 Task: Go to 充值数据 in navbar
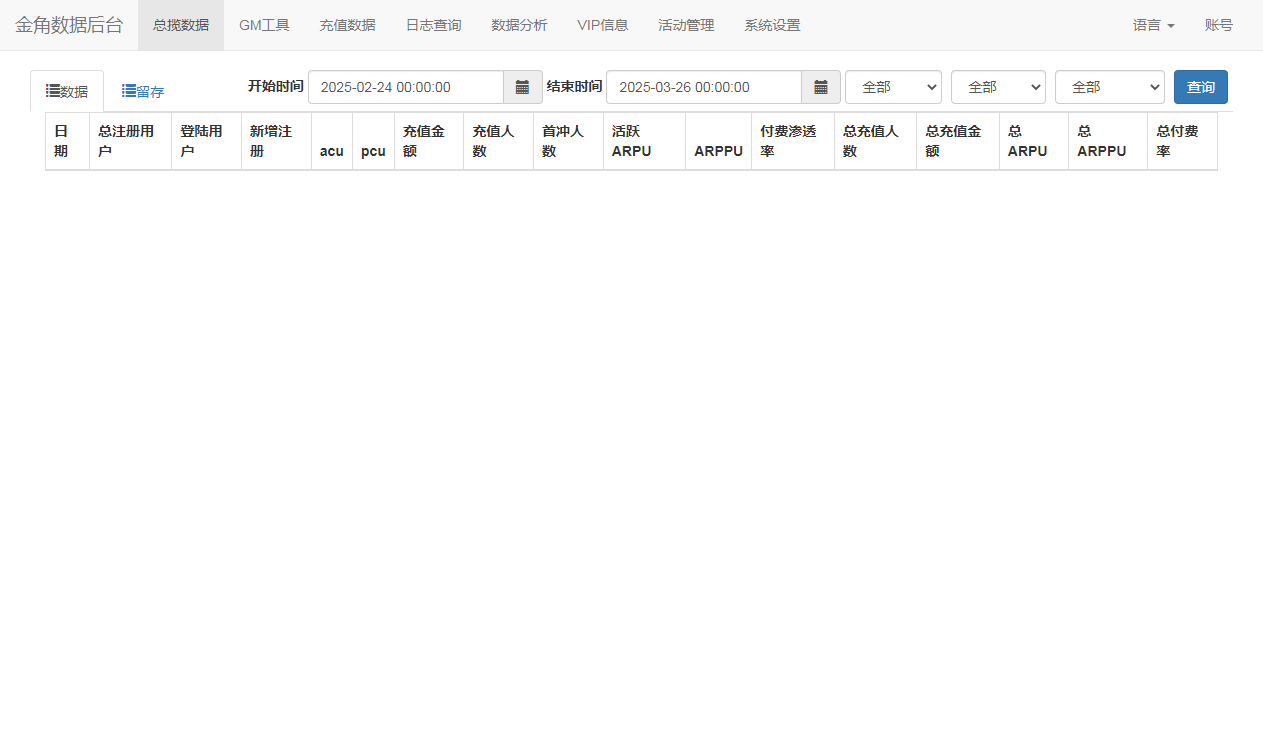348,25
